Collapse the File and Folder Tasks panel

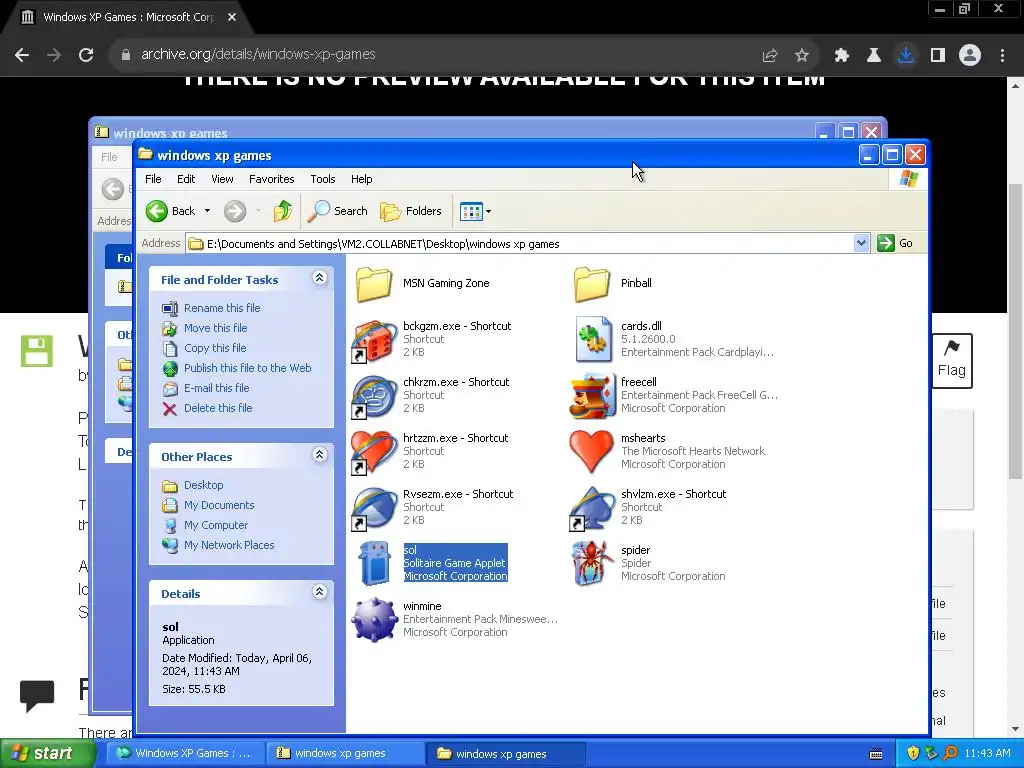tap(319, 278)
